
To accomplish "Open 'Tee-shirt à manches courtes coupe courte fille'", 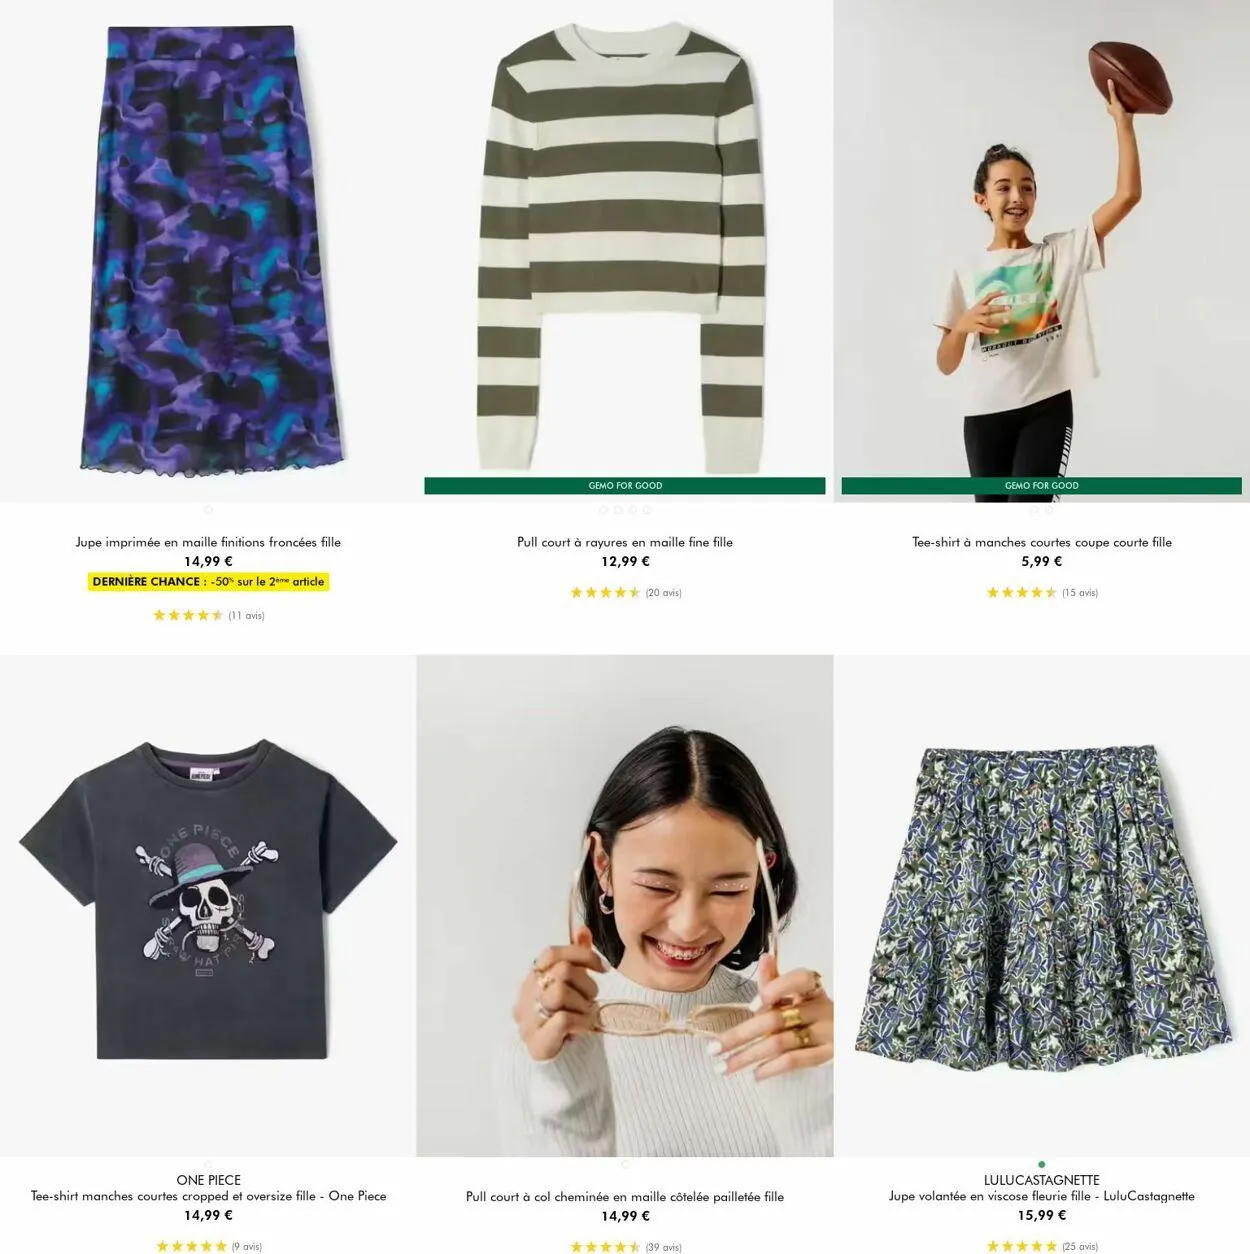I will click(1042, 542).
